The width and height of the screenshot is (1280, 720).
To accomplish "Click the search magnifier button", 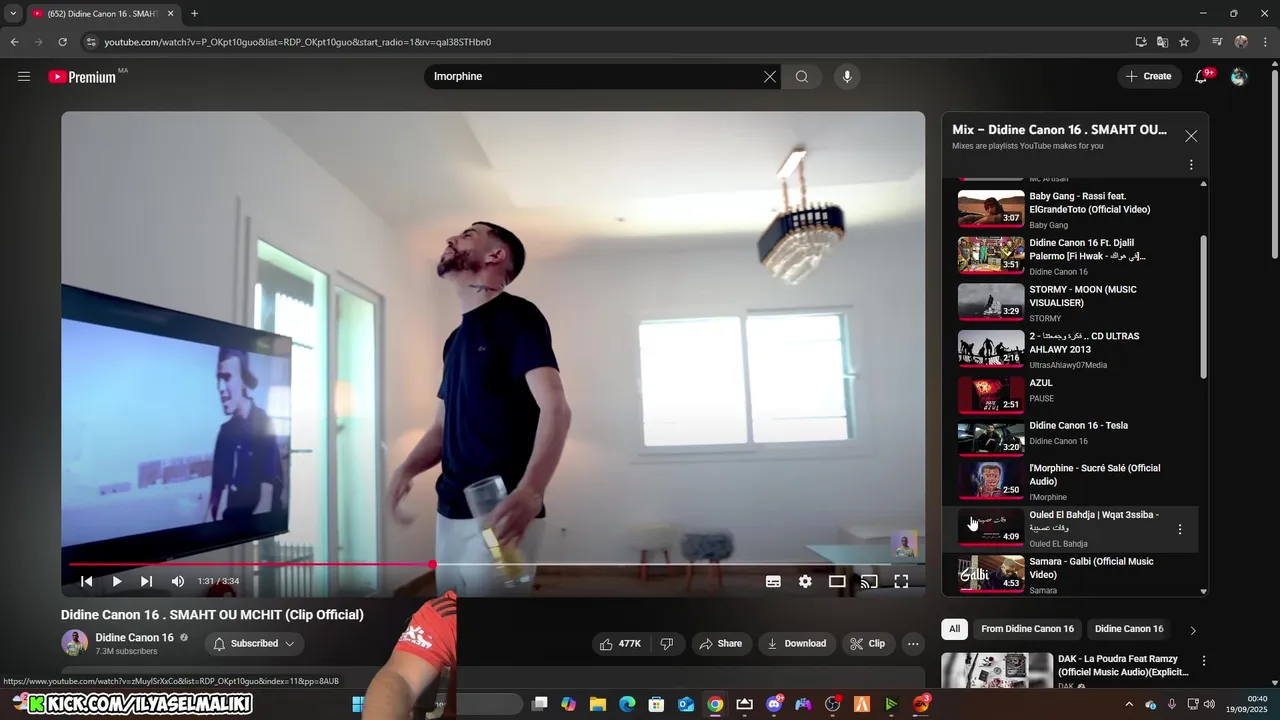I will pos(802,77).
